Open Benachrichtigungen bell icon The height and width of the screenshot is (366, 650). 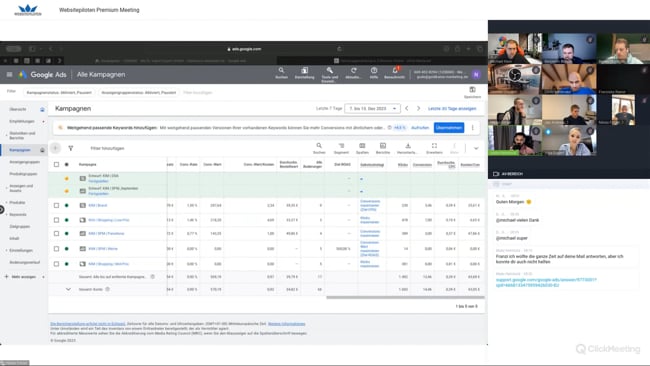pyautogui.click(x=394, y=73)
